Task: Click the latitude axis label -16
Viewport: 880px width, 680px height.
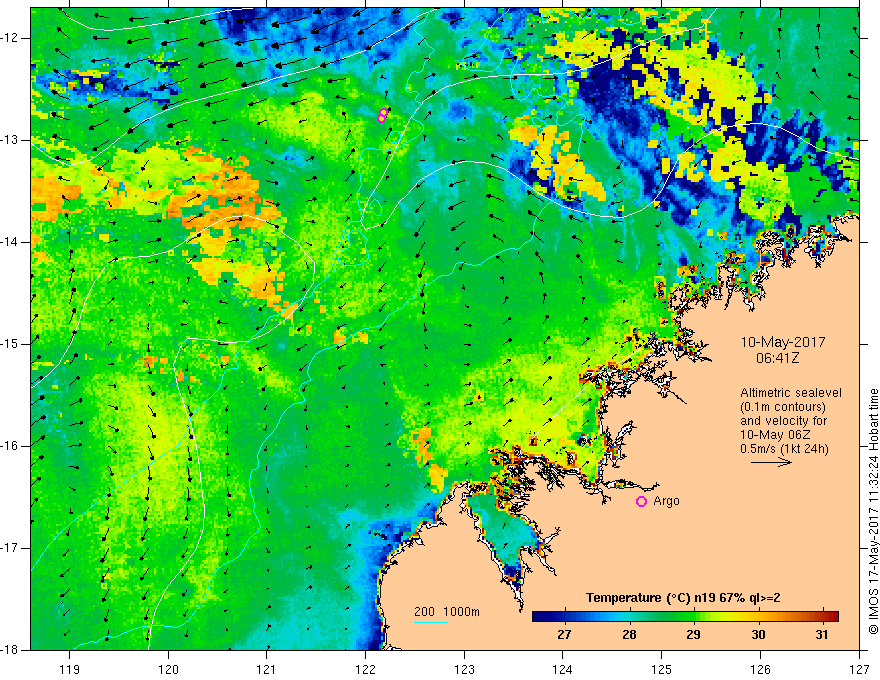Action: [x=11, y=446]
